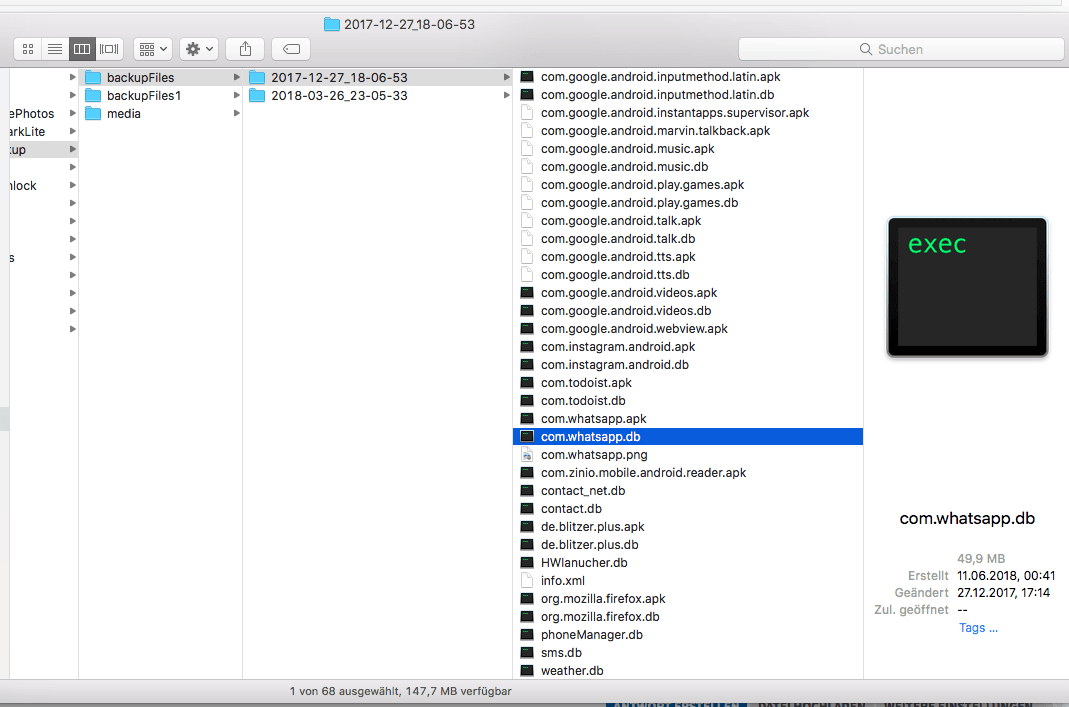
Task: Switch to column view mode
Action: 82,49
